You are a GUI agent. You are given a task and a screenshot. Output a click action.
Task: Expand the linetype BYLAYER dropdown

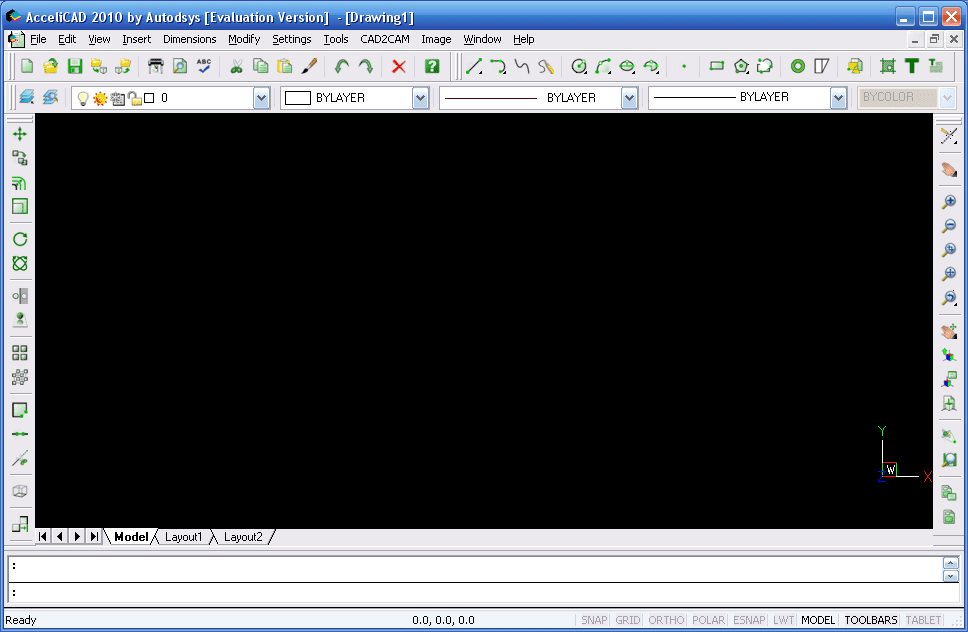coord(629,98)
